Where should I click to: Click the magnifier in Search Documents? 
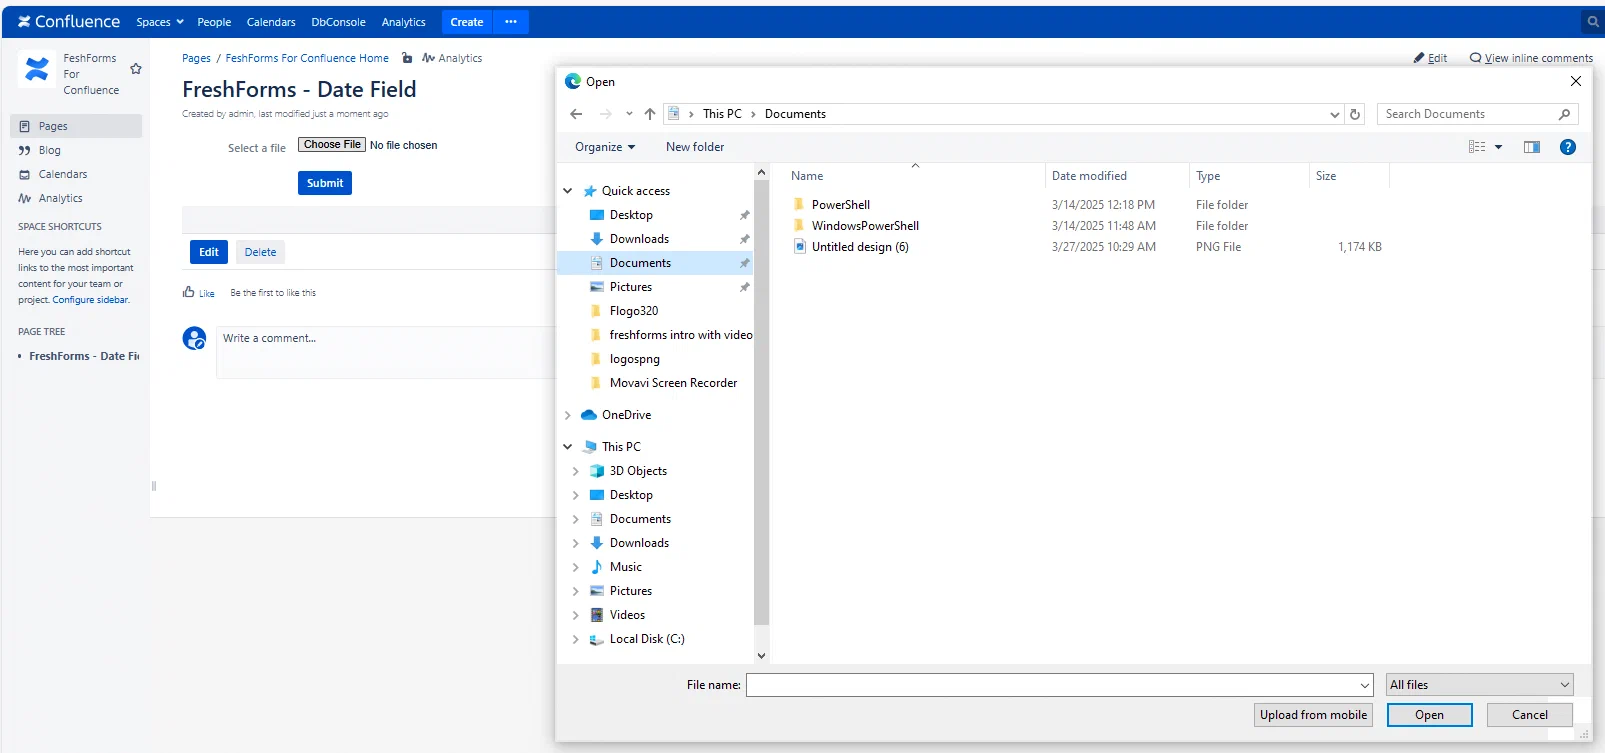[1564, 114]
